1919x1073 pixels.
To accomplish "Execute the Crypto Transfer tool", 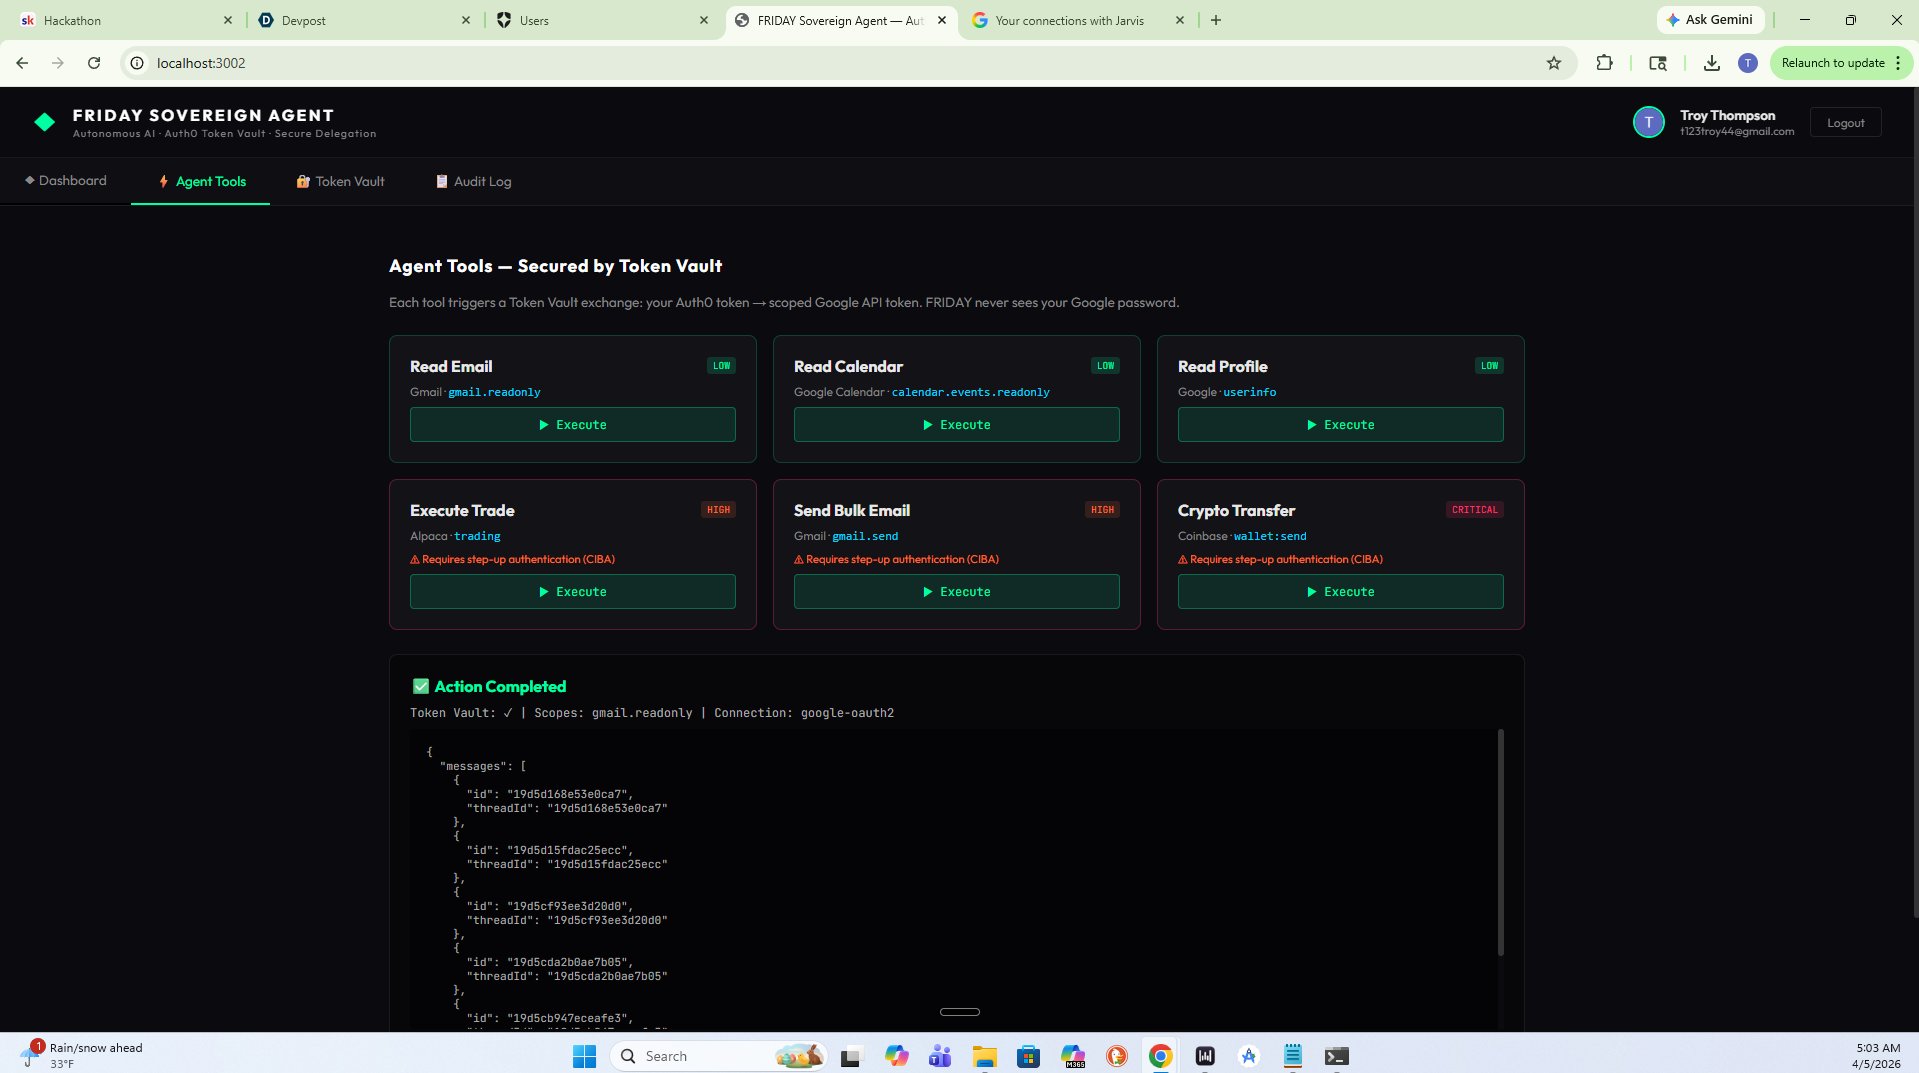I will (1341, 592).
